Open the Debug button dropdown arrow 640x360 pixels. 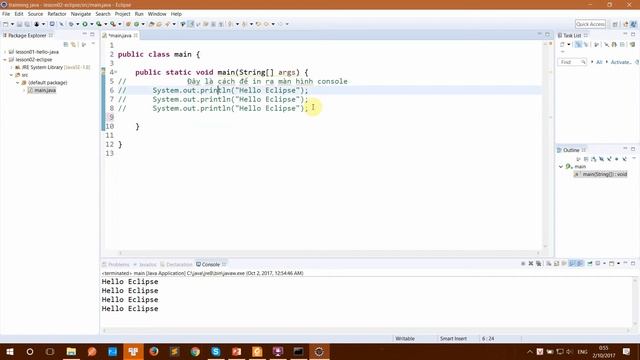(x=78, y=24)
